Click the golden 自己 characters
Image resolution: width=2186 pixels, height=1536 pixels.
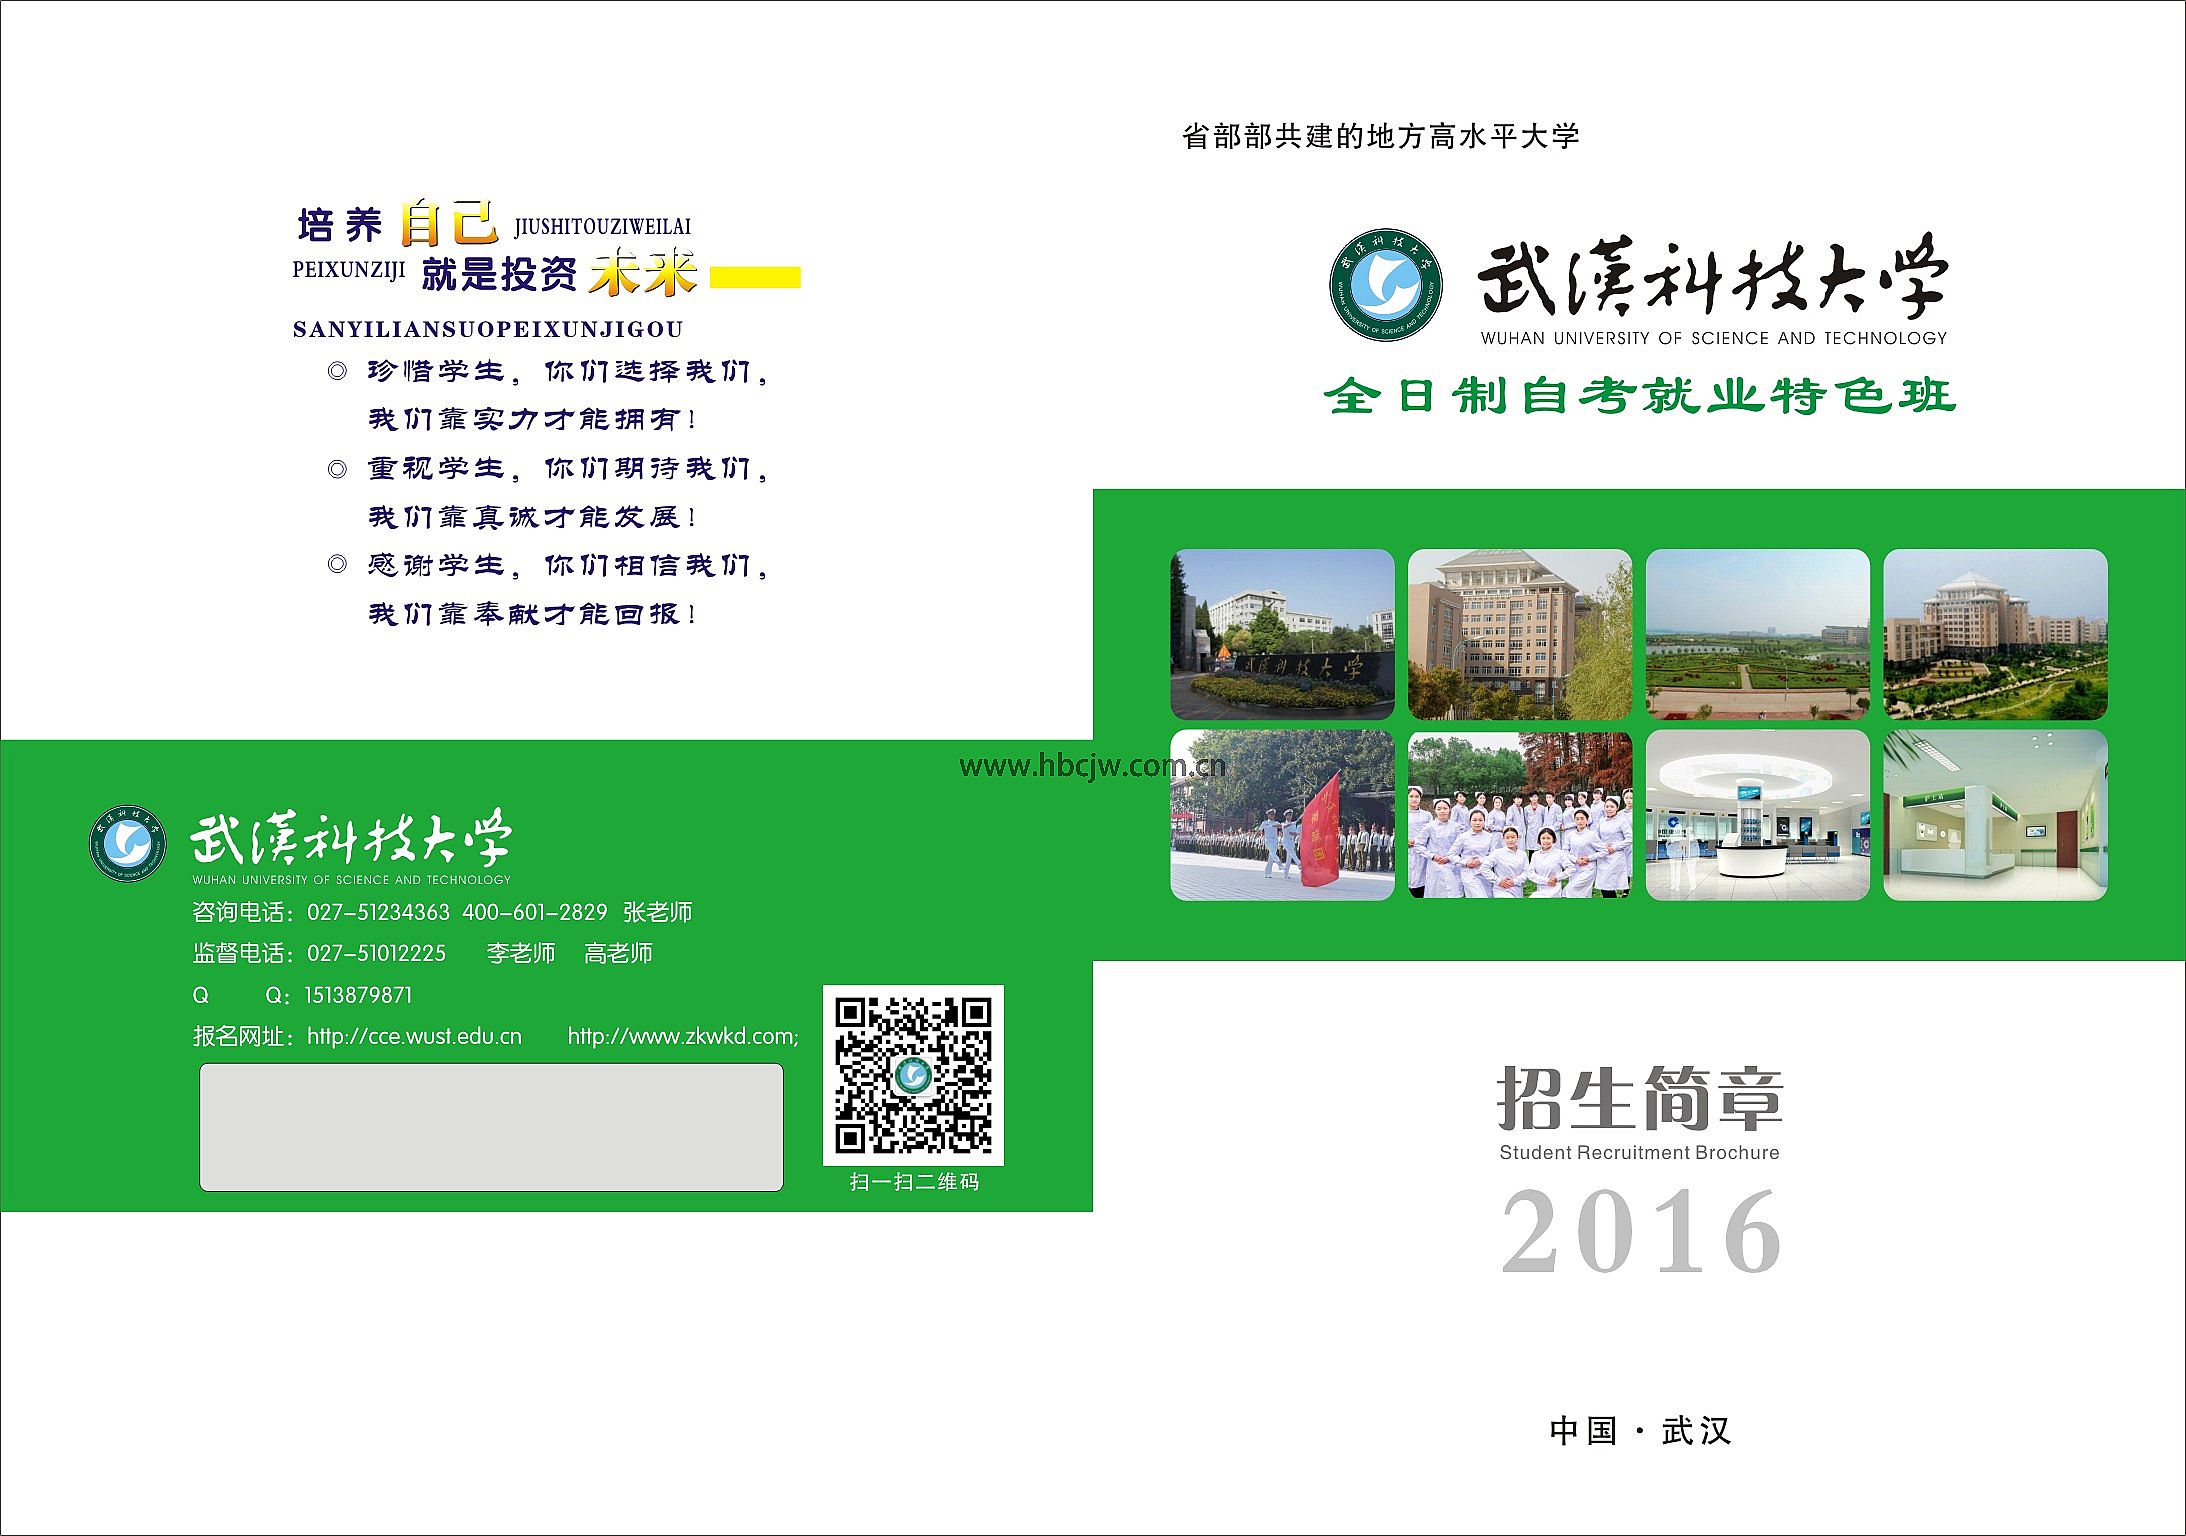(449, 223)
